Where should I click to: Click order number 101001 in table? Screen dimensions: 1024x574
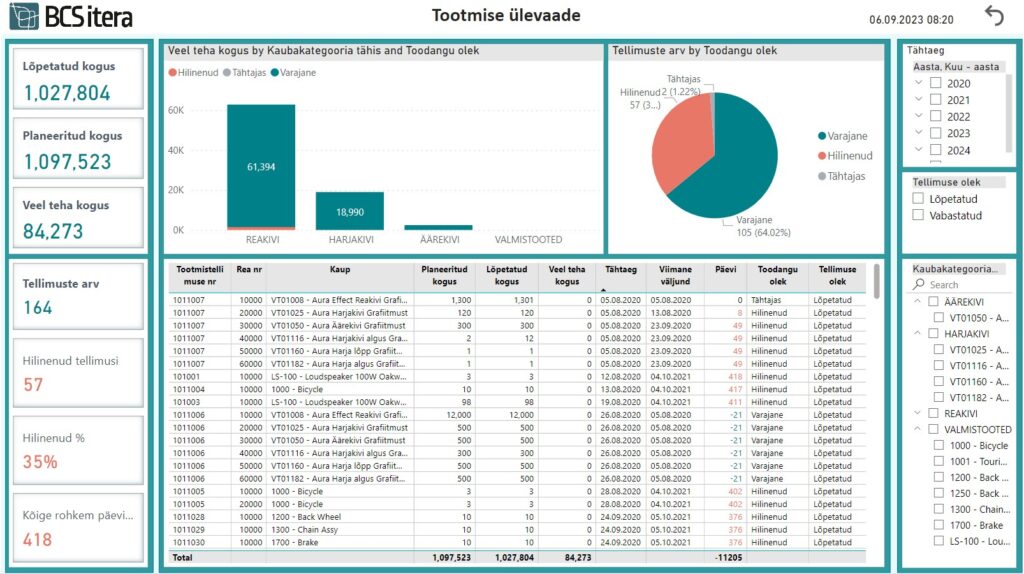(x=186, y=376)
